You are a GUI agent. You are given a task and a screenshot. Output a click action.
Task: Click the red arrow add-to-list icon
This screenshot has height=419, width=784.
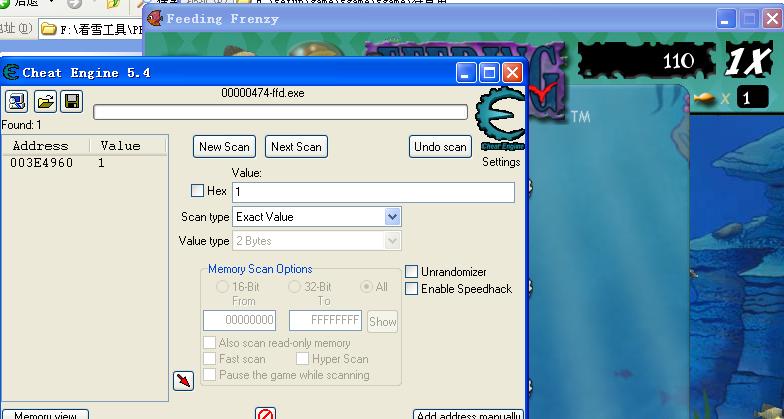[x=184, y=381]
